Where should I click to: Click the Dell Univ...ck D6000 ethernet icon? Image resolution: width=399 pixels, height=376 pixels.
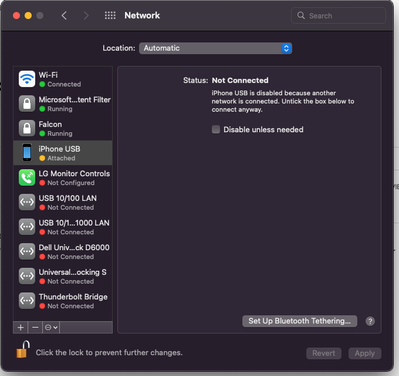click(27, 252)
